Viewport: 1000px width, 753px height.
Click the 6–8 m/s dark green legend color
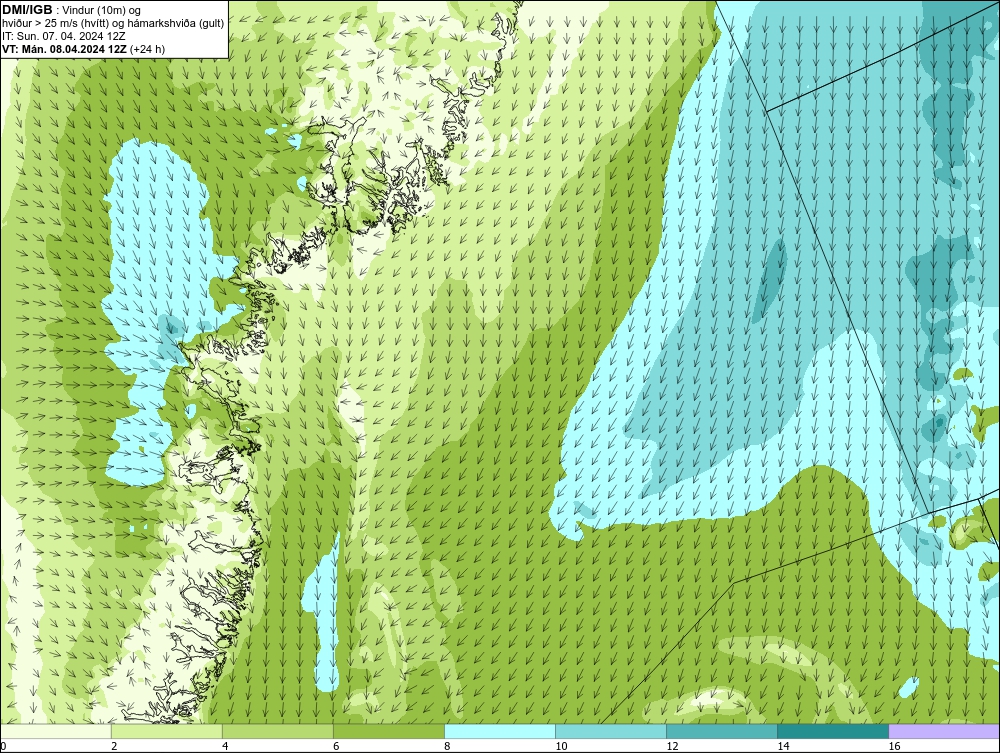pyautogui.click(x=389, y=731)
